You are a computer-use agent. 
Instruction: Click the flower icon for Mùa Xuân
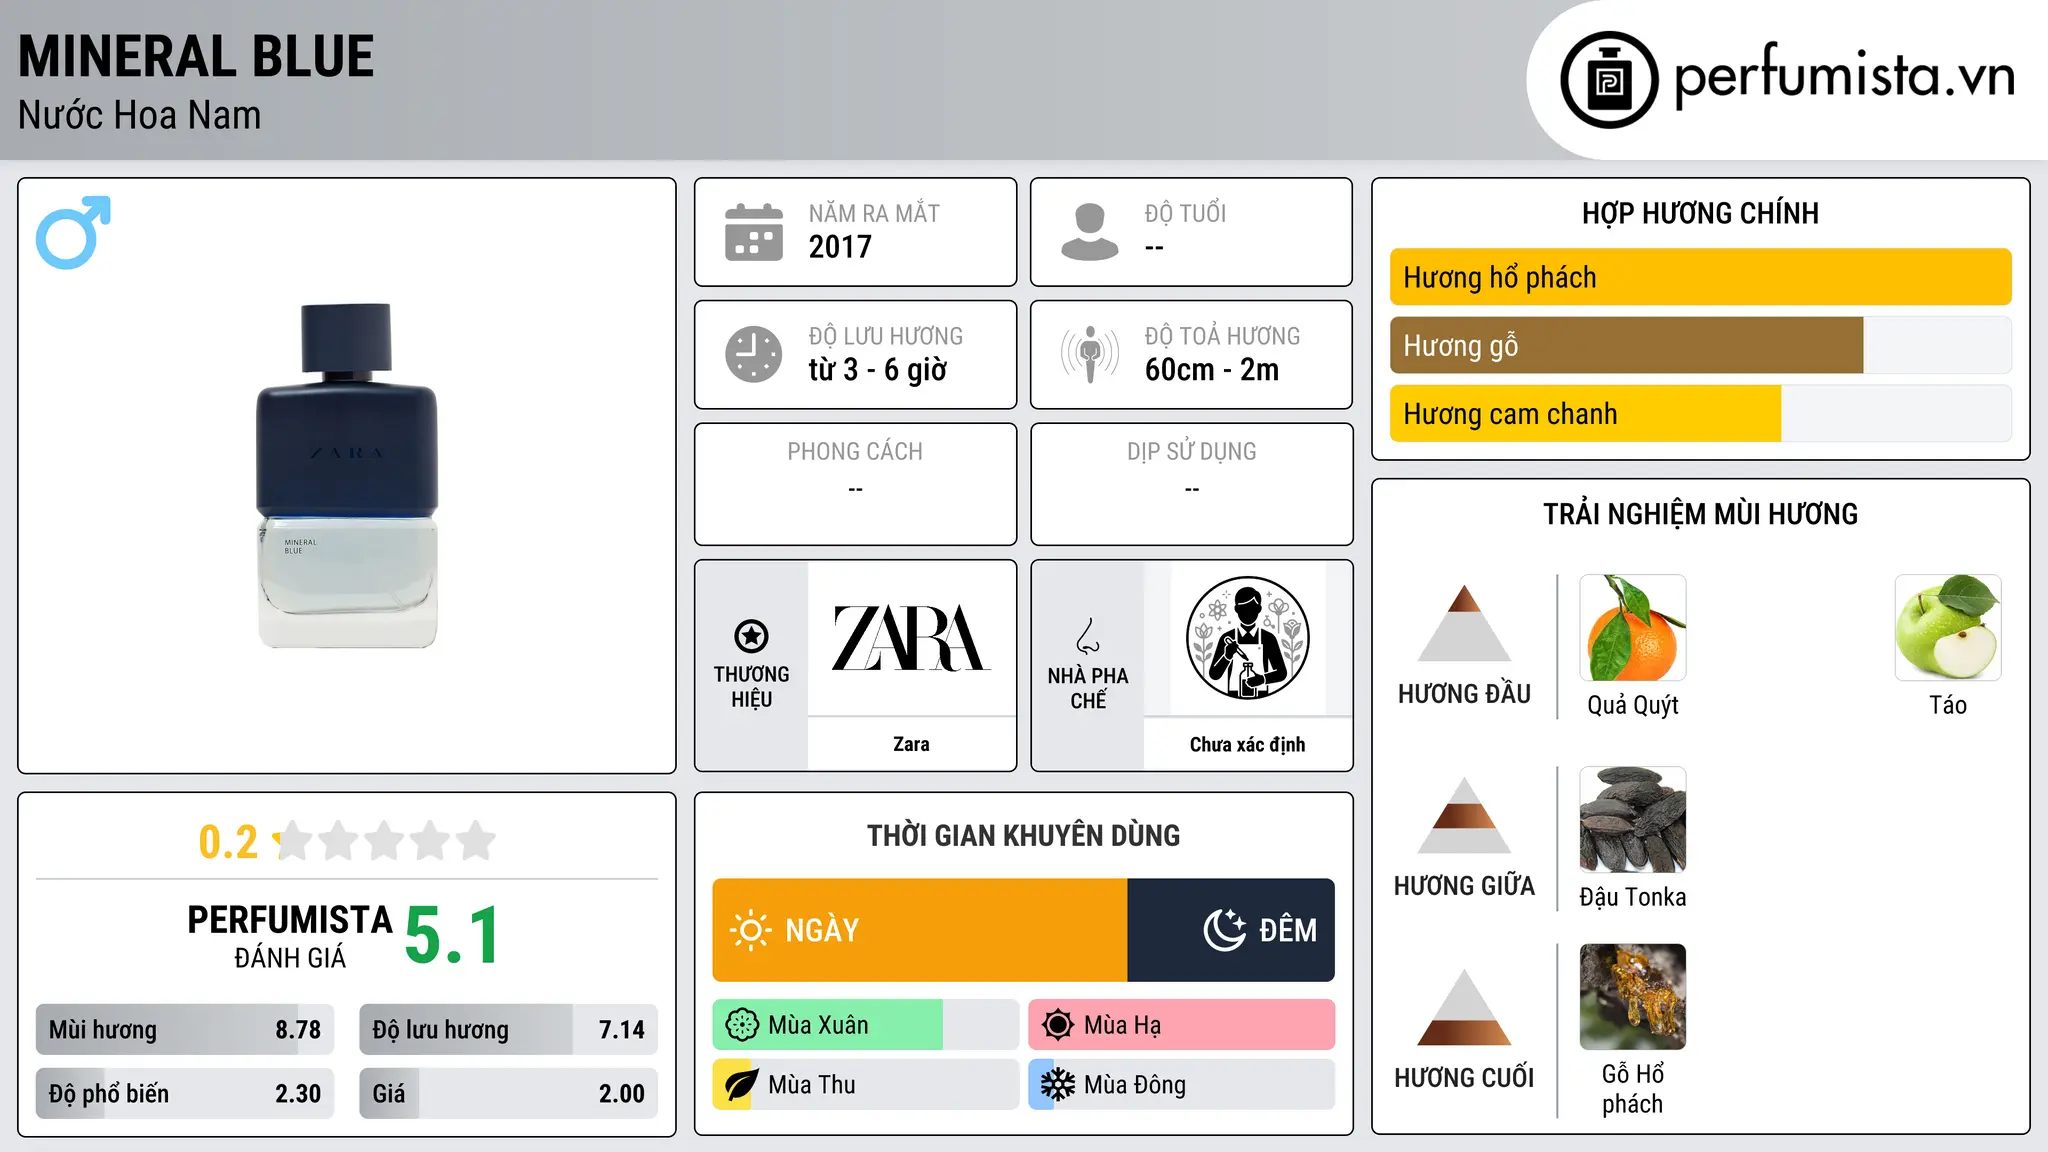point(742,1025)
